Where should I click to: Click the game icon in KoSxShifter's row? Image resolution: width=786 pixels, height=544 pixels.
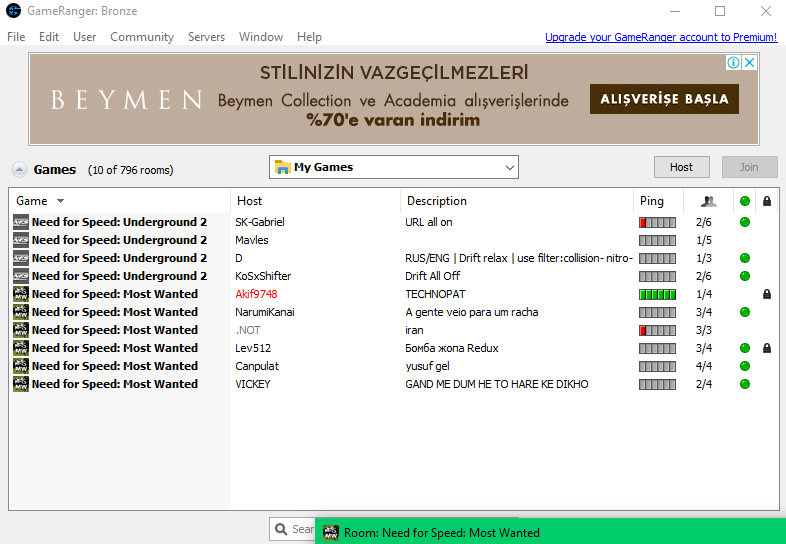[x=21, y=276]
